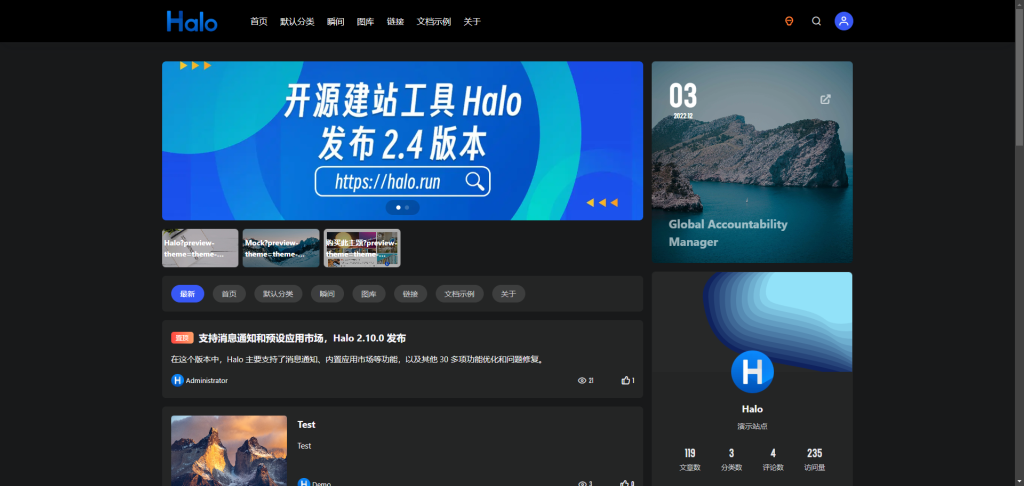The image size is (1024, 486).
Task: Open the Mock?preview-theme thumbnail
Action: 281,248
